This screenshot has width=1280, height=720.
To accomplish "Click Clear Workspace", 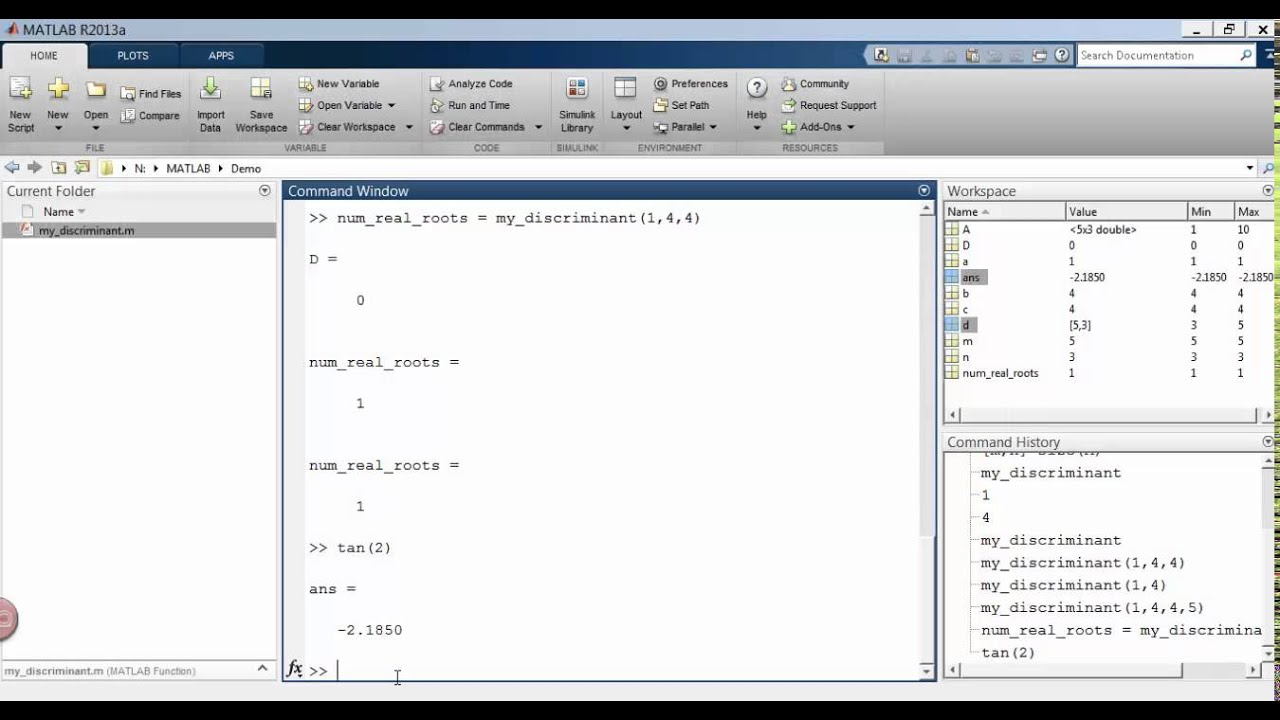I will click(x=346, y=127).
